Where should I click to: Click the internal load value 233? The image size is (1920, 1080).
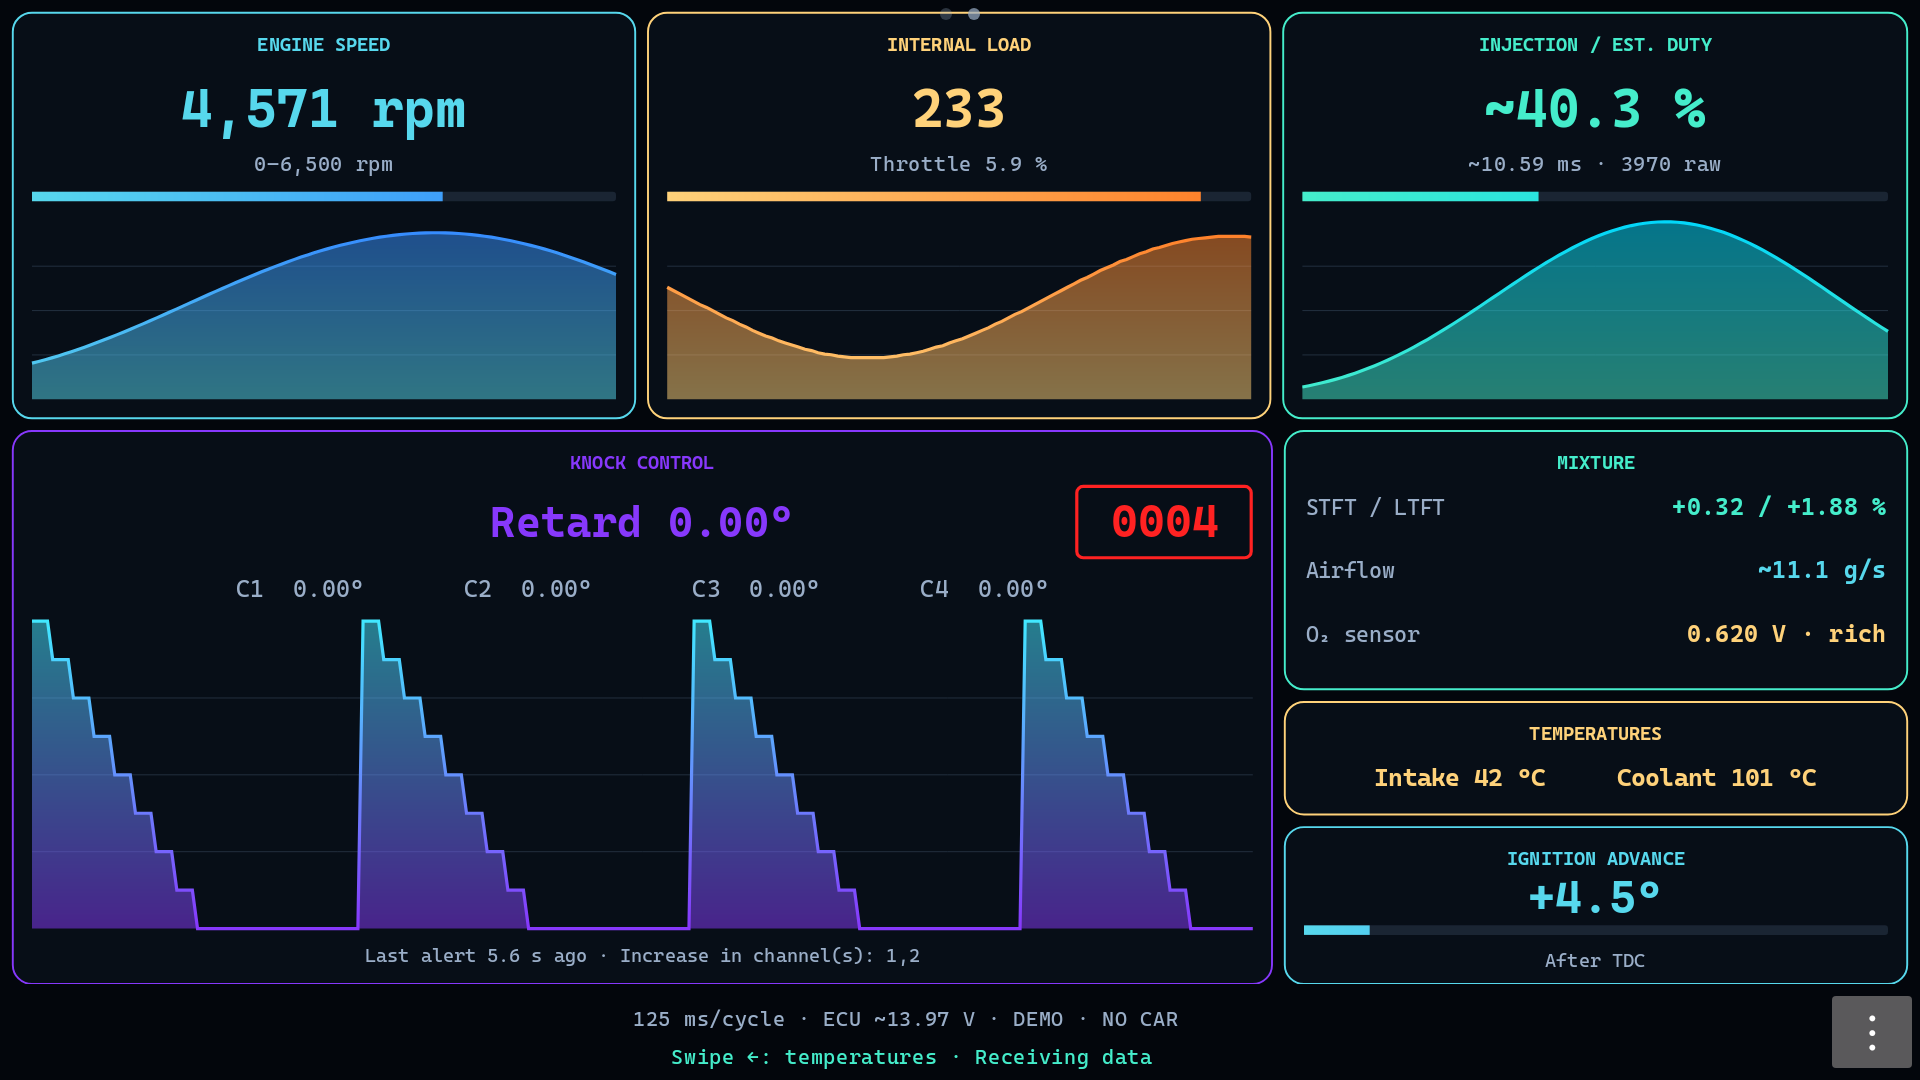(959, 109)
